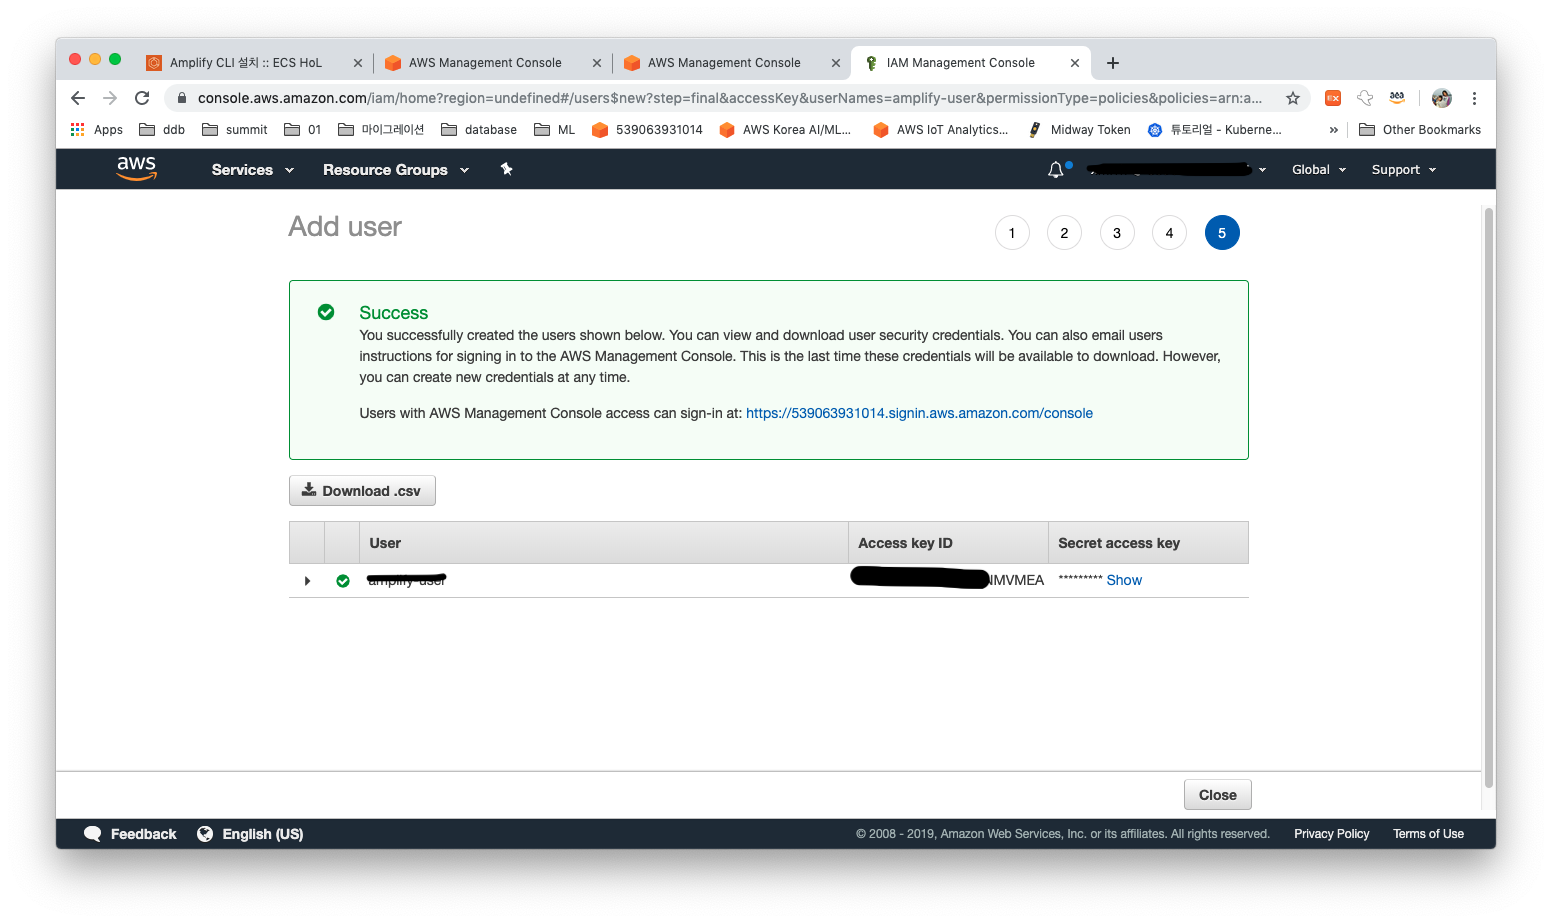Image resolution: width=1552 pixels, height=923 pixels.
Task: Expand the user row disclosure triangle
Action: [307, 581]
